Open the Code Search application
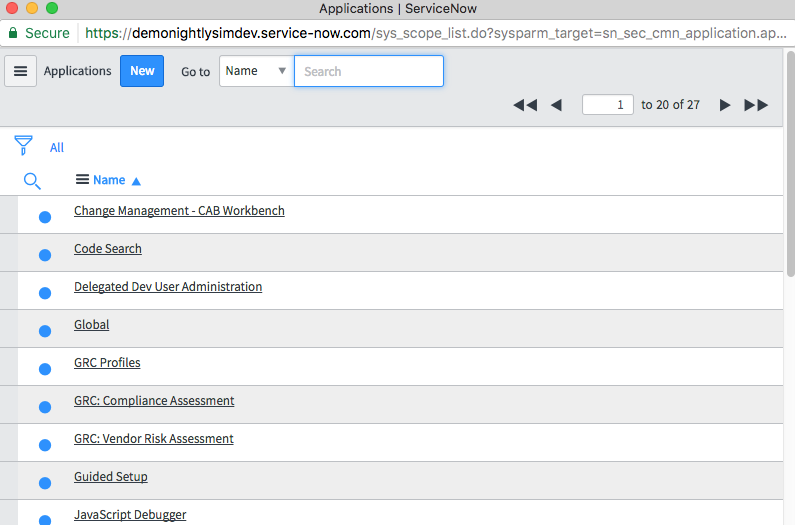 (x=107, y=249)
